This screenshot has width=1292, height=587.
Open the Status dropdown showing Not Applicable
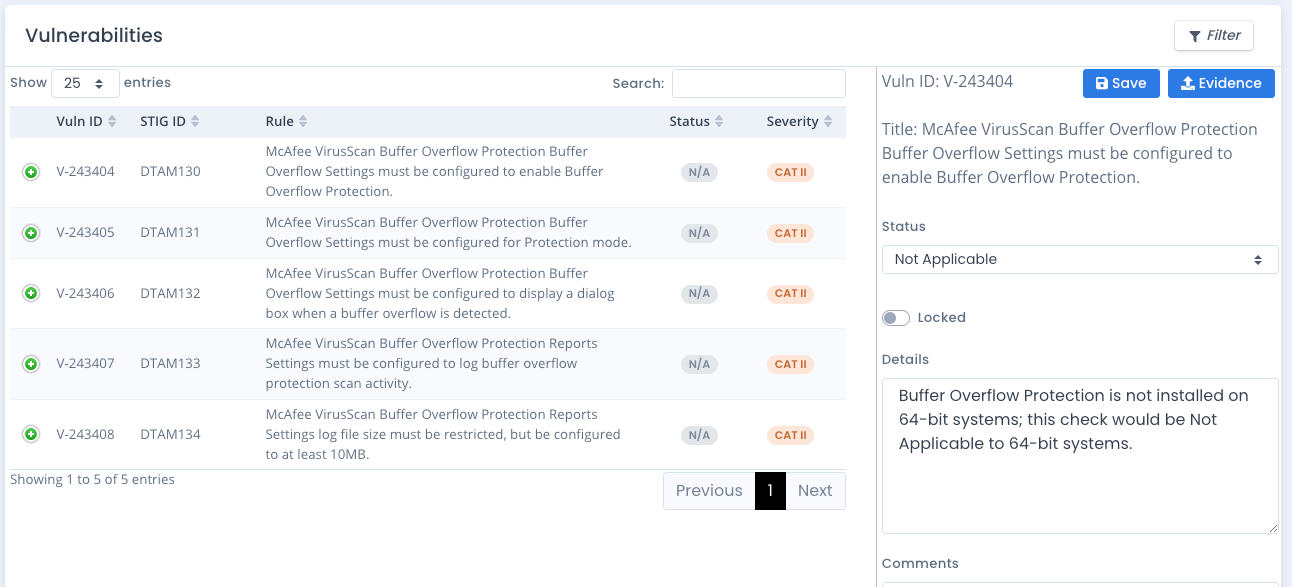coord(1080,259)
